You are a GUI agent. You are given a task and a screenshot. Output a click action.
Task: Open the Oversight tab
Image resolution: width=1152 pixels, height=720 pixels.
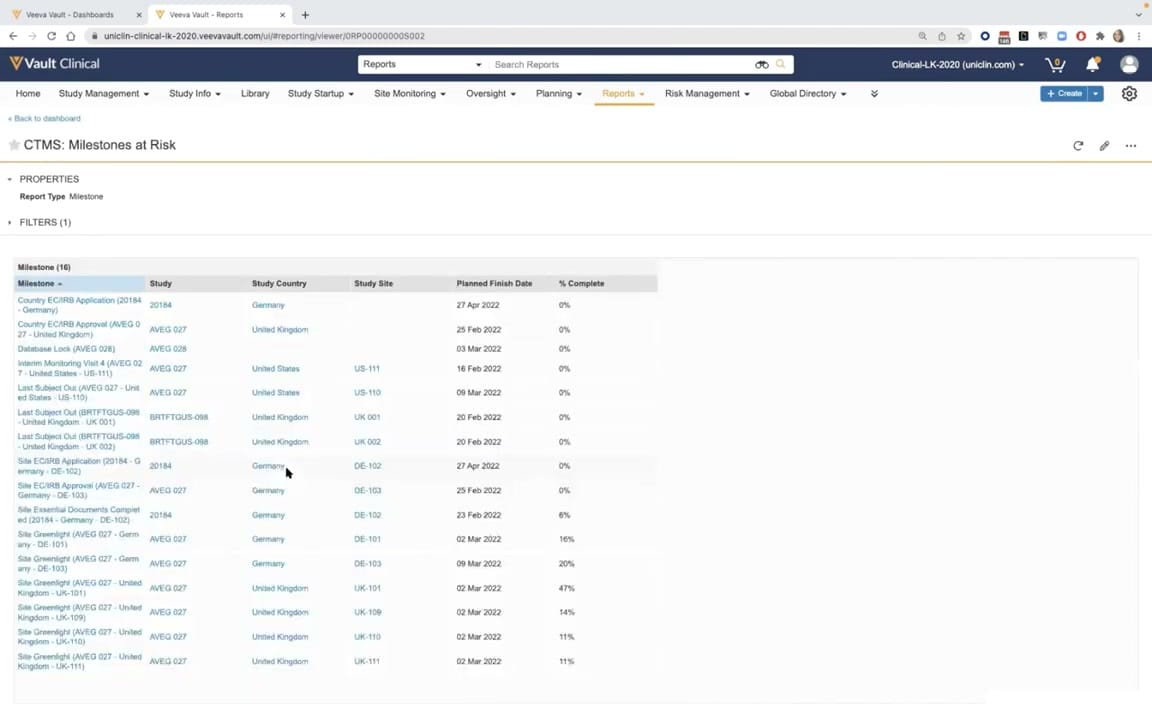coord(491,94)
